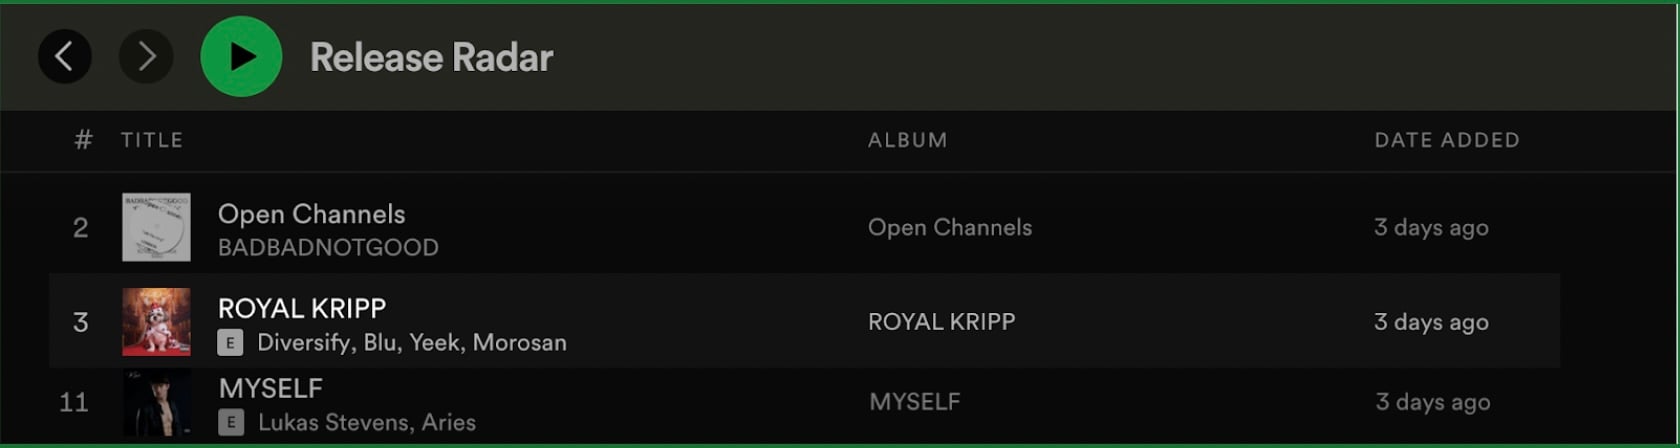Select the Open Channels track title

pyautogui.click(x=311, y=214)
